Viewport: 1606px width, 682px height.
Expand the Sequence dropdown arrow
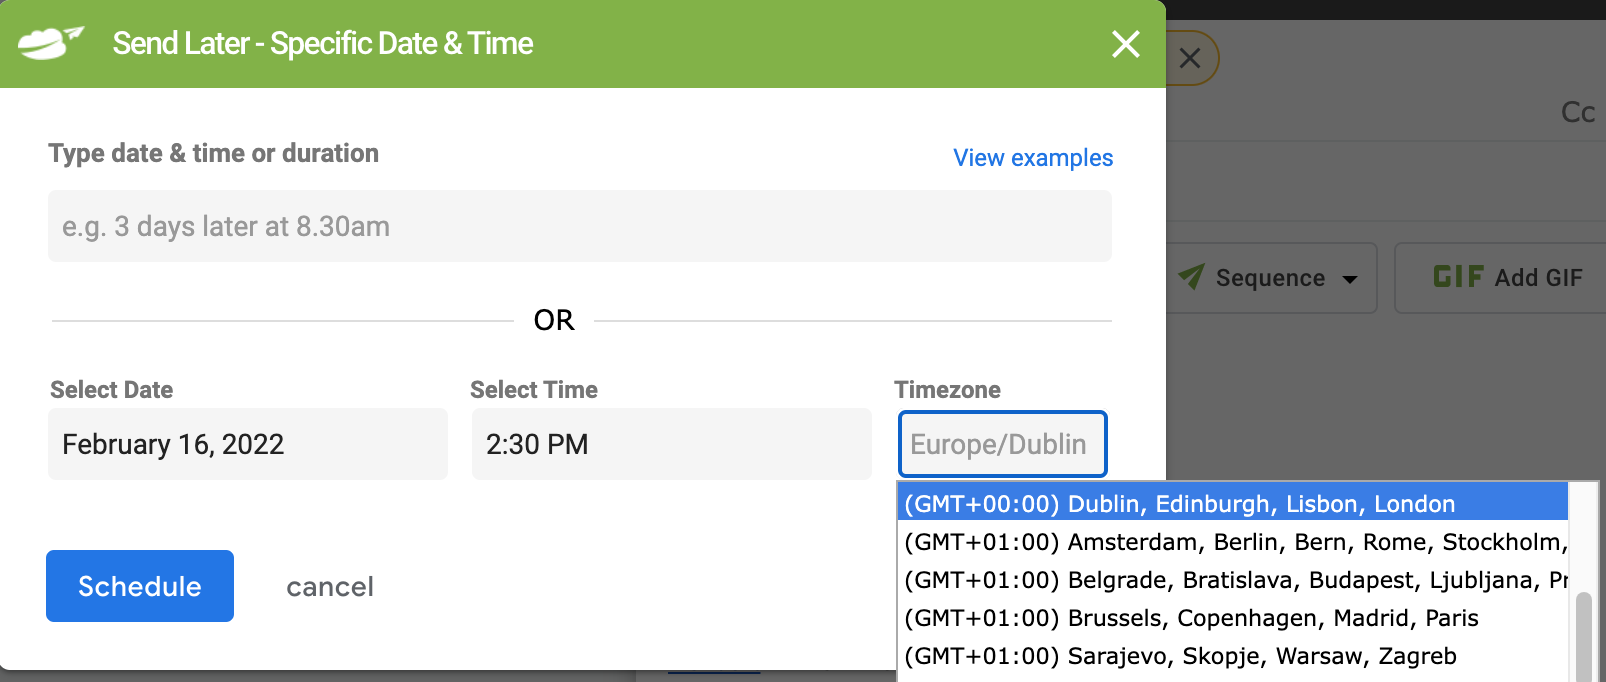pyautogui.click(x=1350, y=279)
